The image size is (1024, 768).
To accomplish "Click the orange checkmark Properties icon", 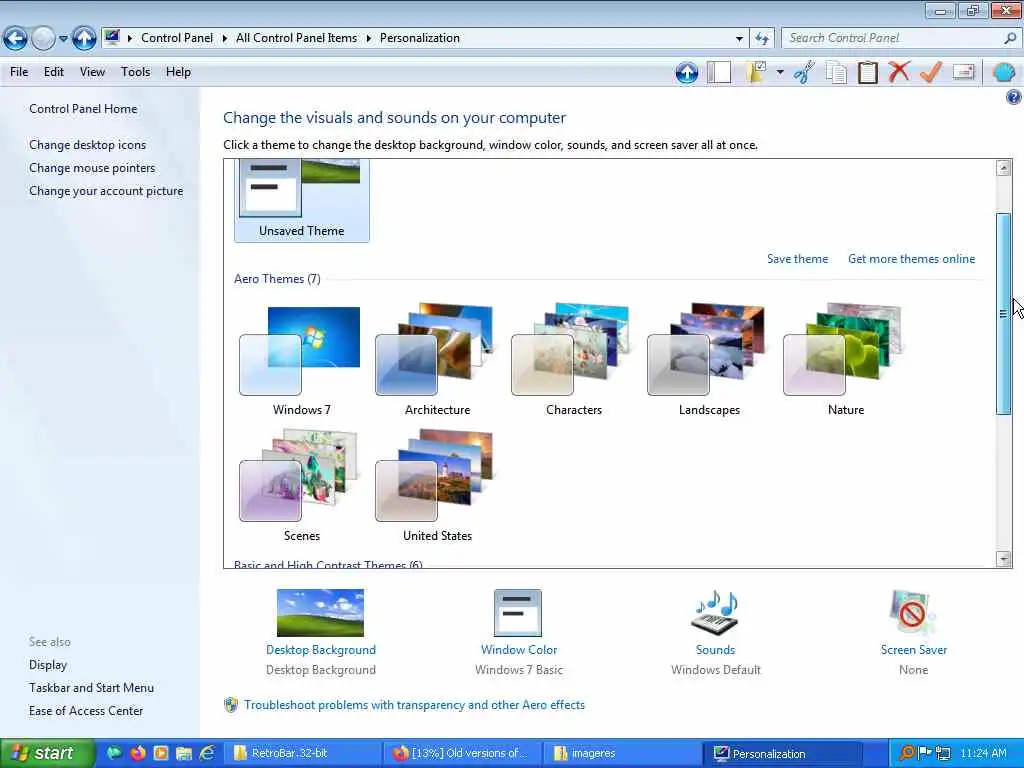I will [931, 72].
